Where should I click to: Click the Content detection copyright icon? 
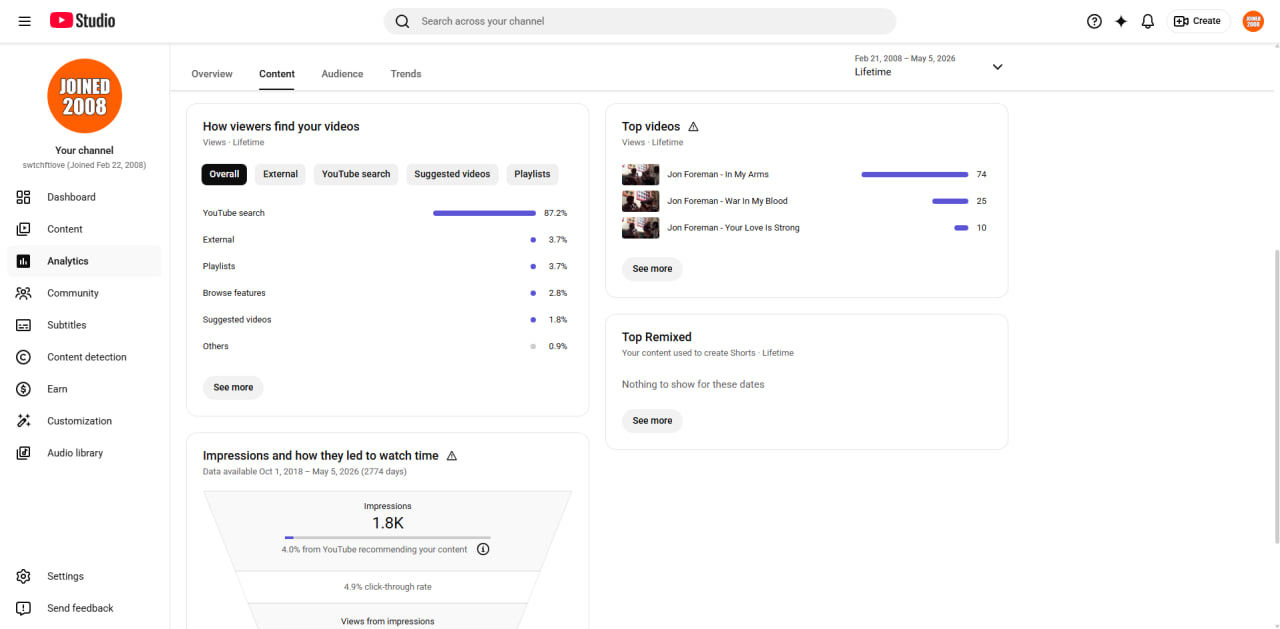pyautogui.click(x=24, y=357)
